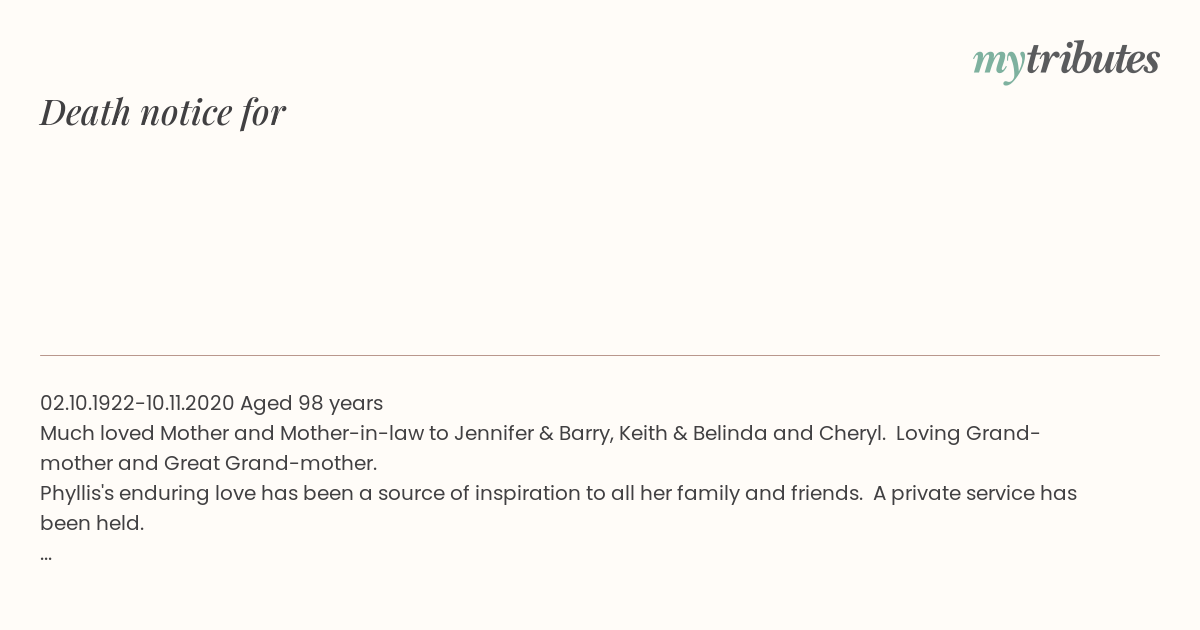Click the "mother and Great Grand-mother" line
Image resolution: width=1200 pixels, height=630 pixels.
point(208,463)
